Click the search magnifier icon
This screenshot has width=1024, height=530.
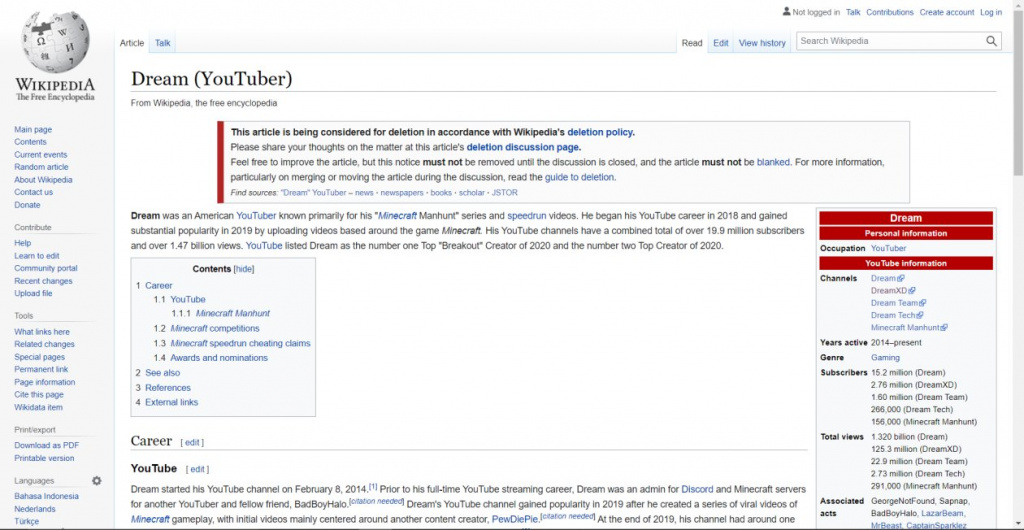991,41
